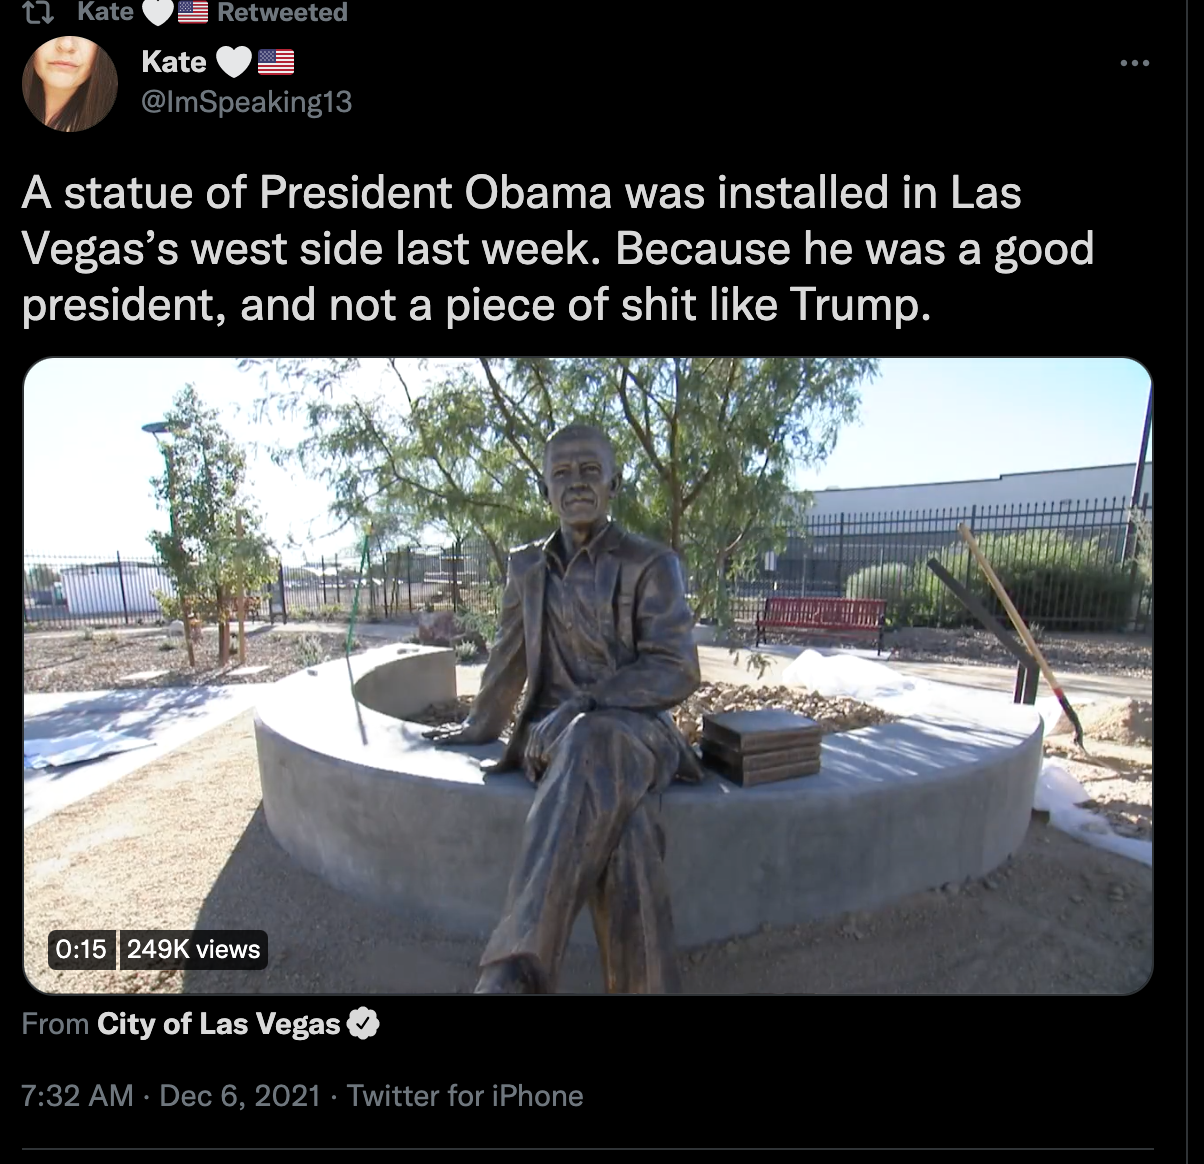Open the City of Las Vegas source link

pyautogui.click(x=219, y=1024)
